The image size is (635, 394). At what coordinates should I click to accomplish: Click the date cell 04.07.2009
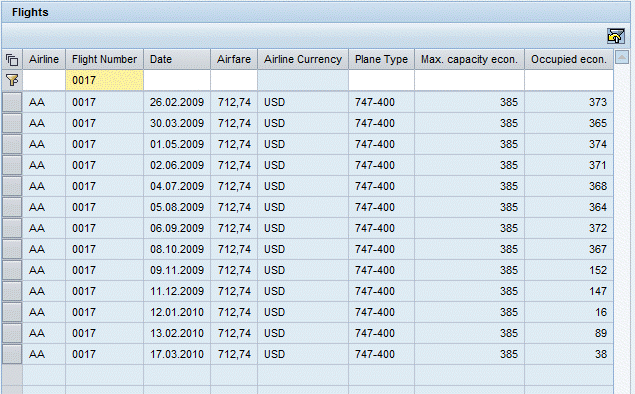click(177, 186)
